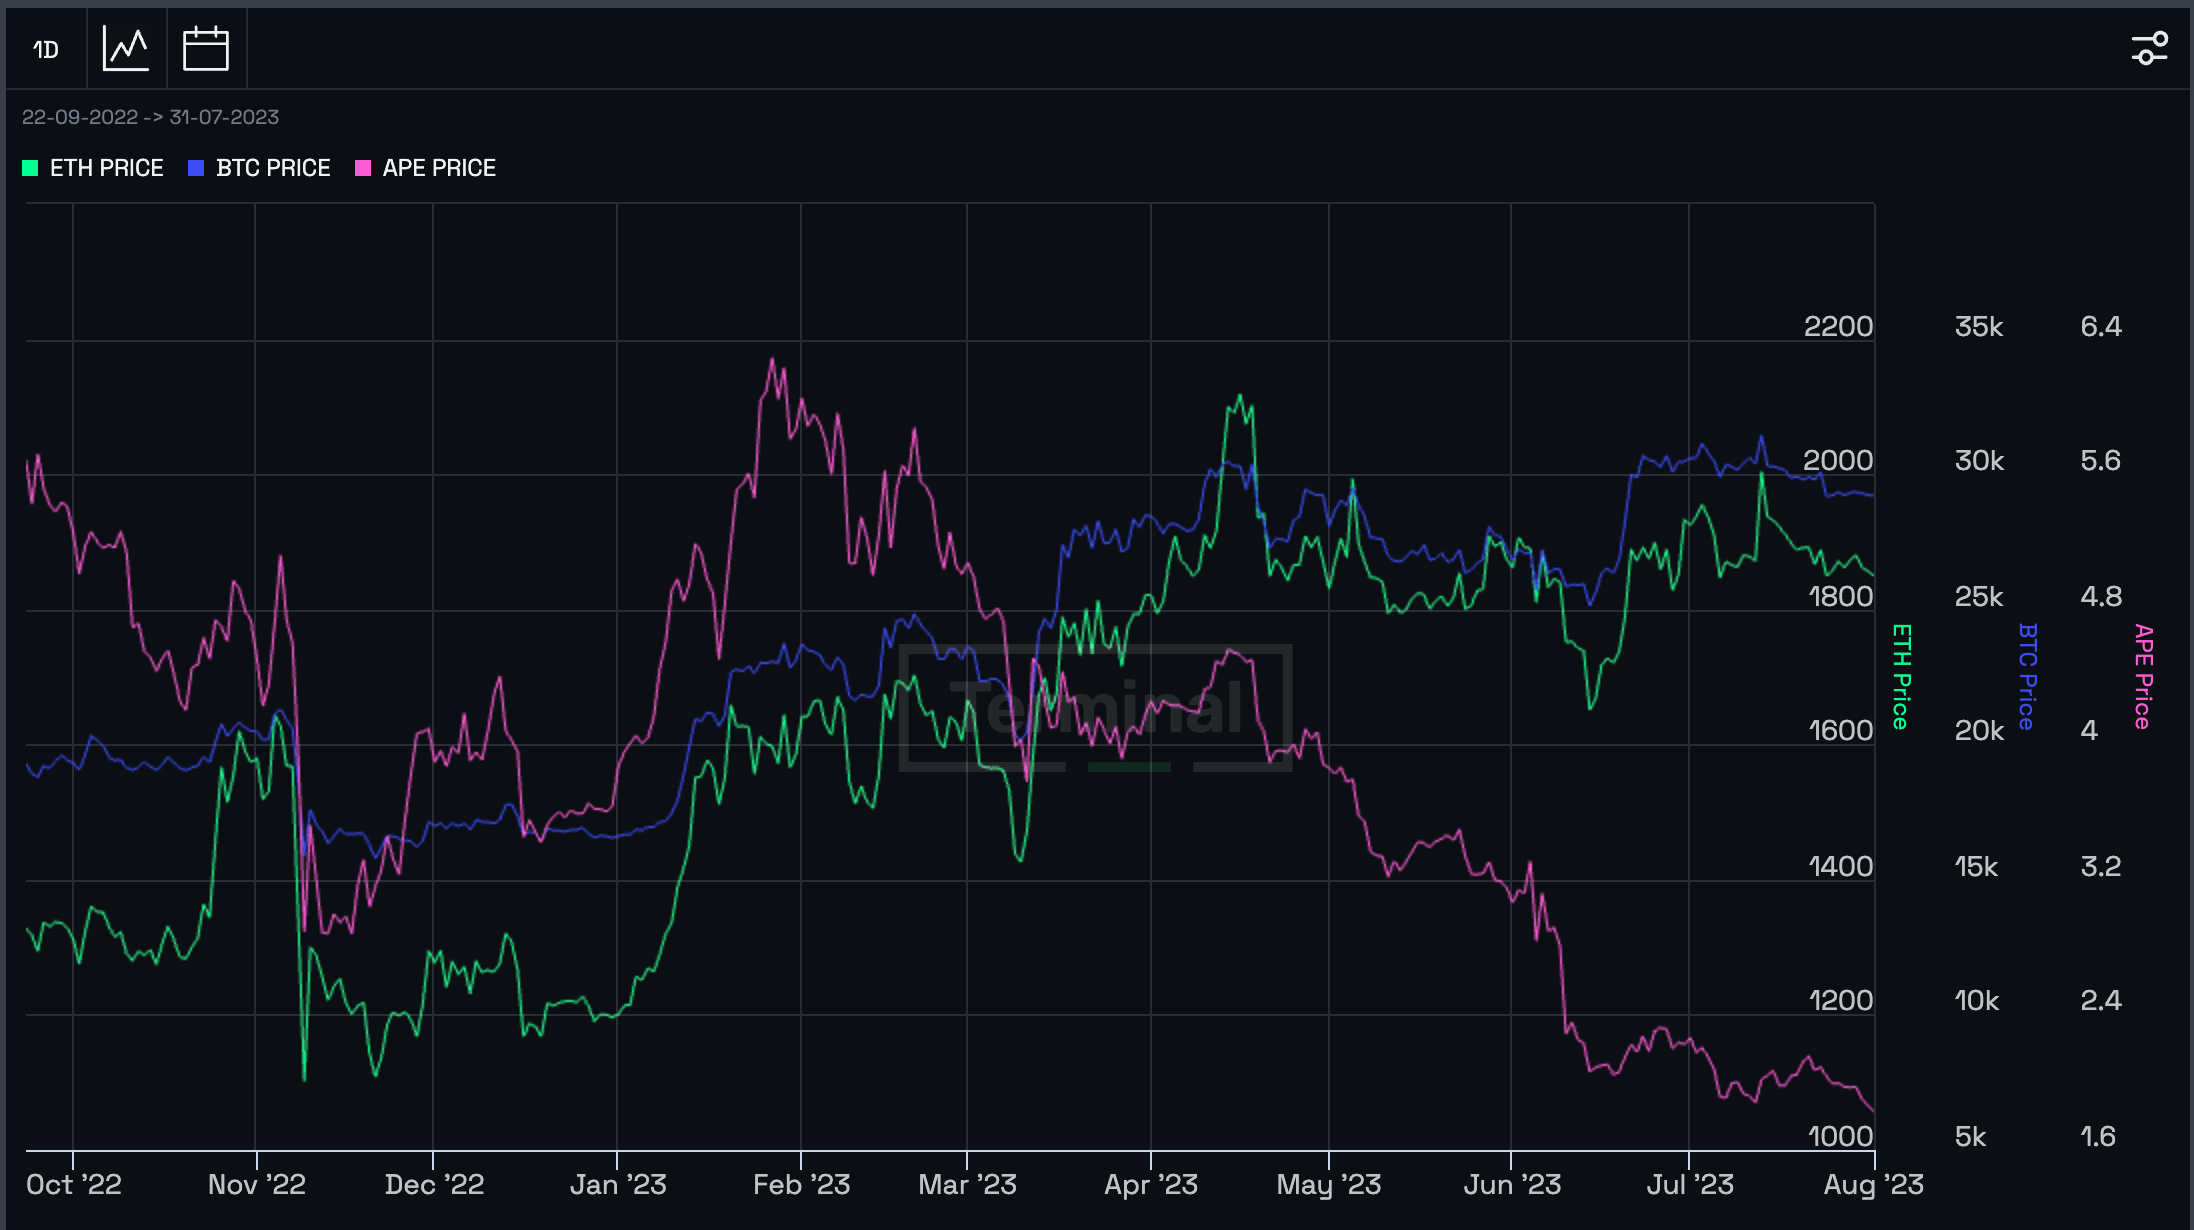Click the date range text 22-09-2022 -> 31-07-2023
The image size is (2194, 1230).
[x=150, y=117]
